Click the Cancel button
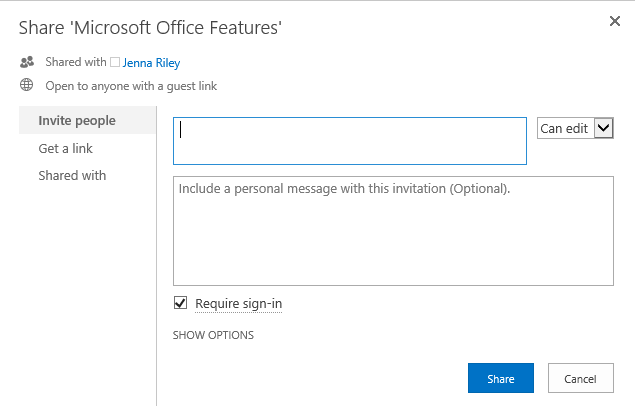 click(581, 378)
